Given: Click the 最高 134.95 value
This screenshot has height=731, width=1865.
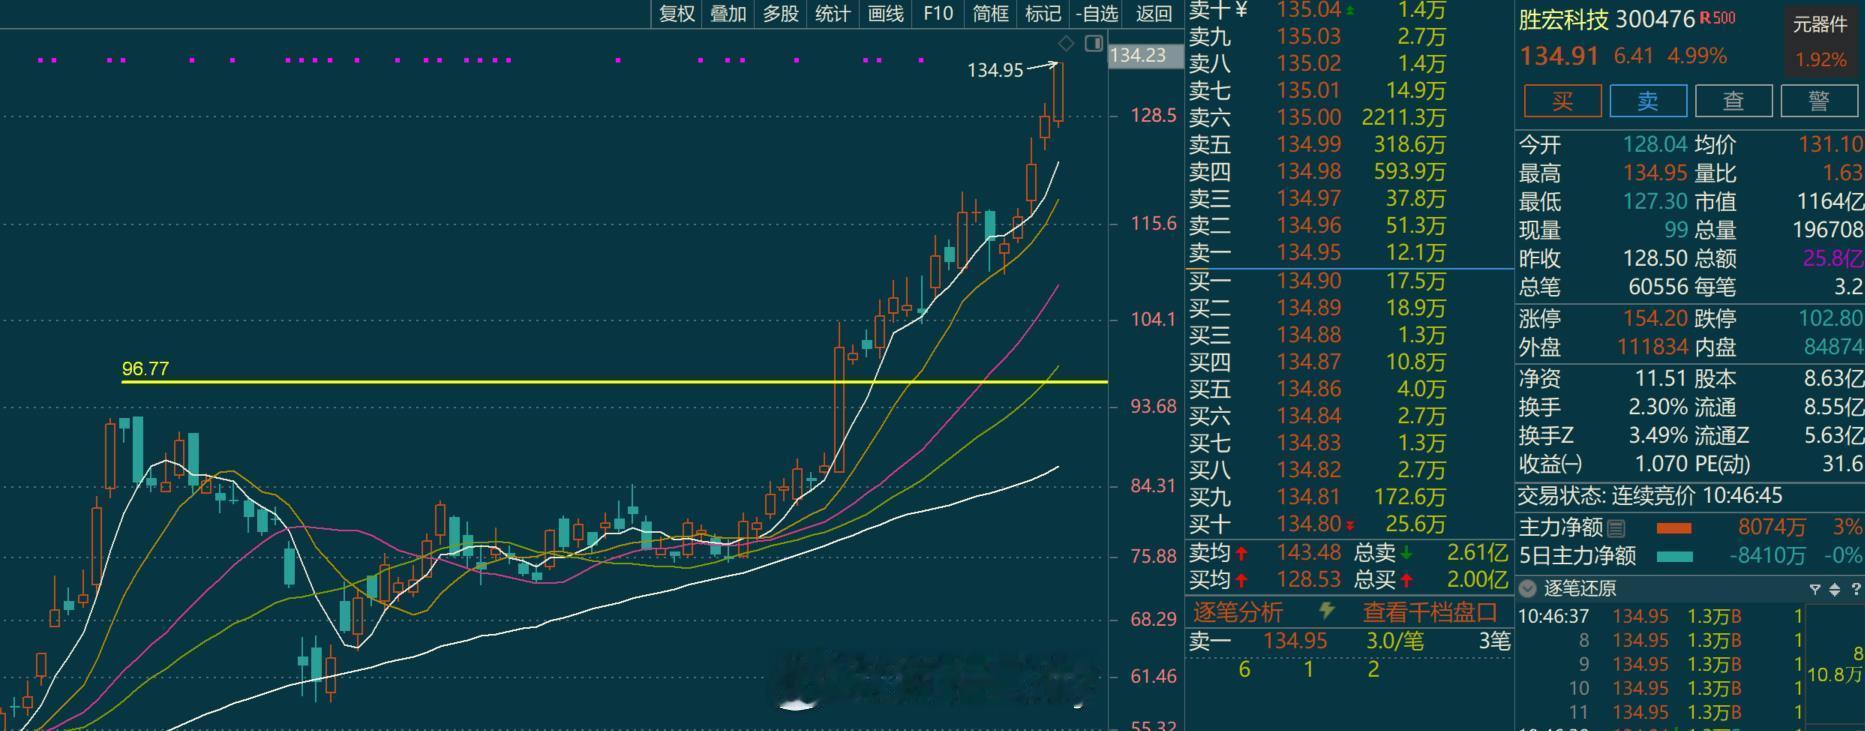Looking at the screenshot, I should (1655, 174).
